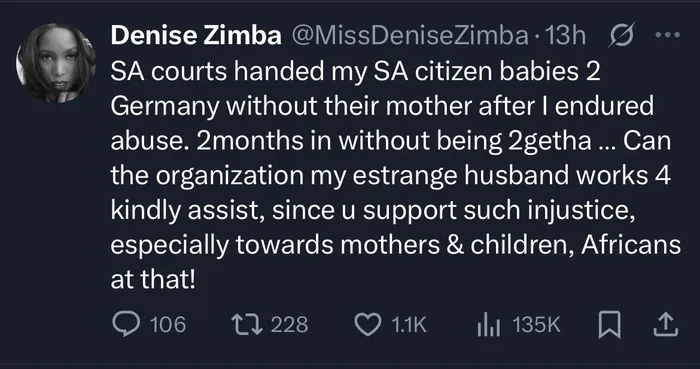Open the three-dot more options menu
The width and height of the screenshot is (700, 369).
668,35
